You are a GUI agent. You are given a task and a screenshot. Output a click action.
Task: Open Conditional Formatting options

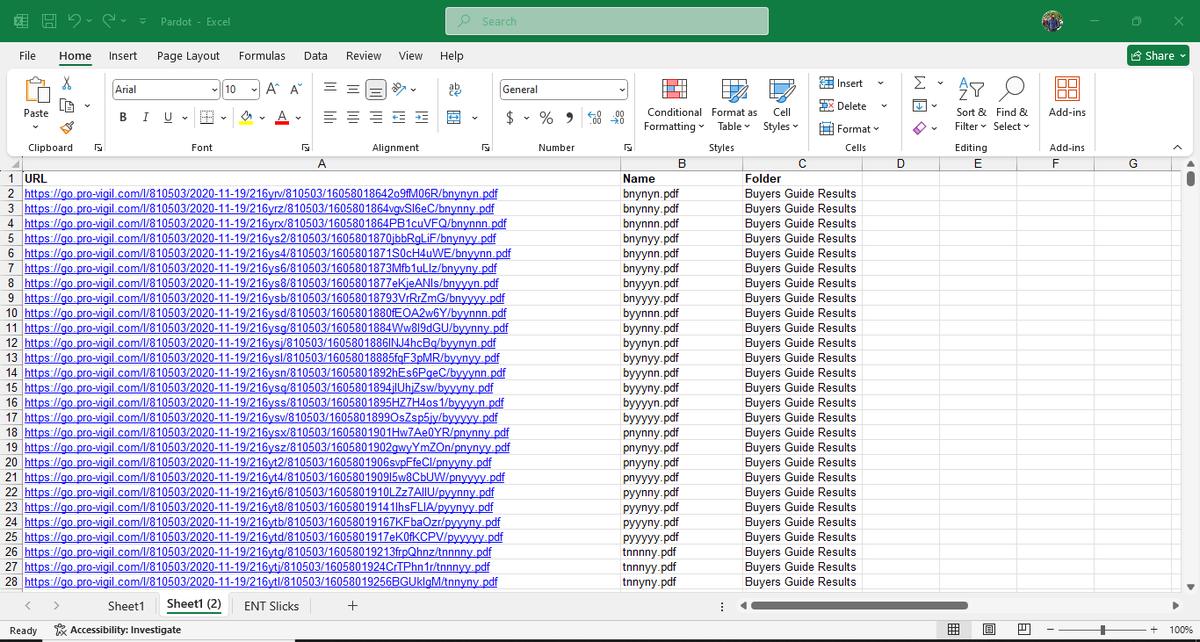[673, 104]
